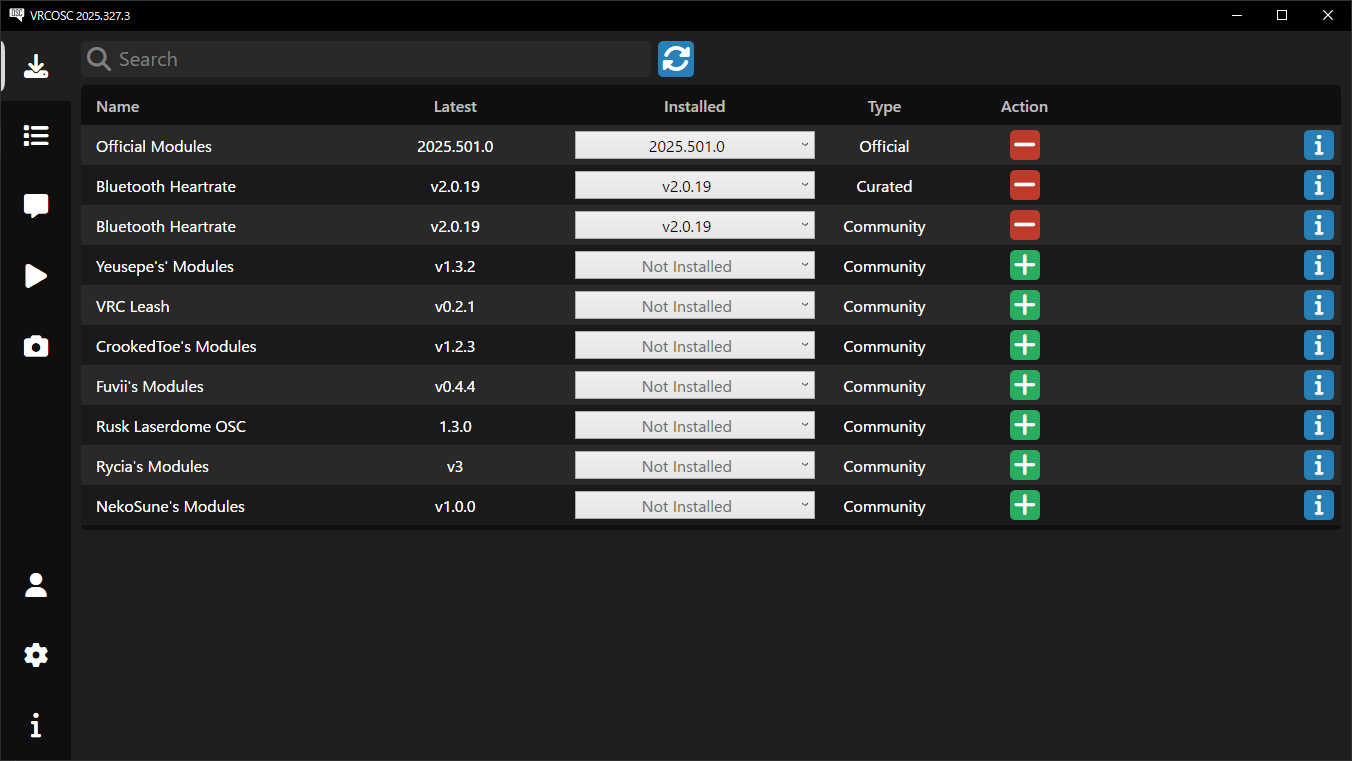Show info for Rycia's Modules

(x=1318, y=465)
